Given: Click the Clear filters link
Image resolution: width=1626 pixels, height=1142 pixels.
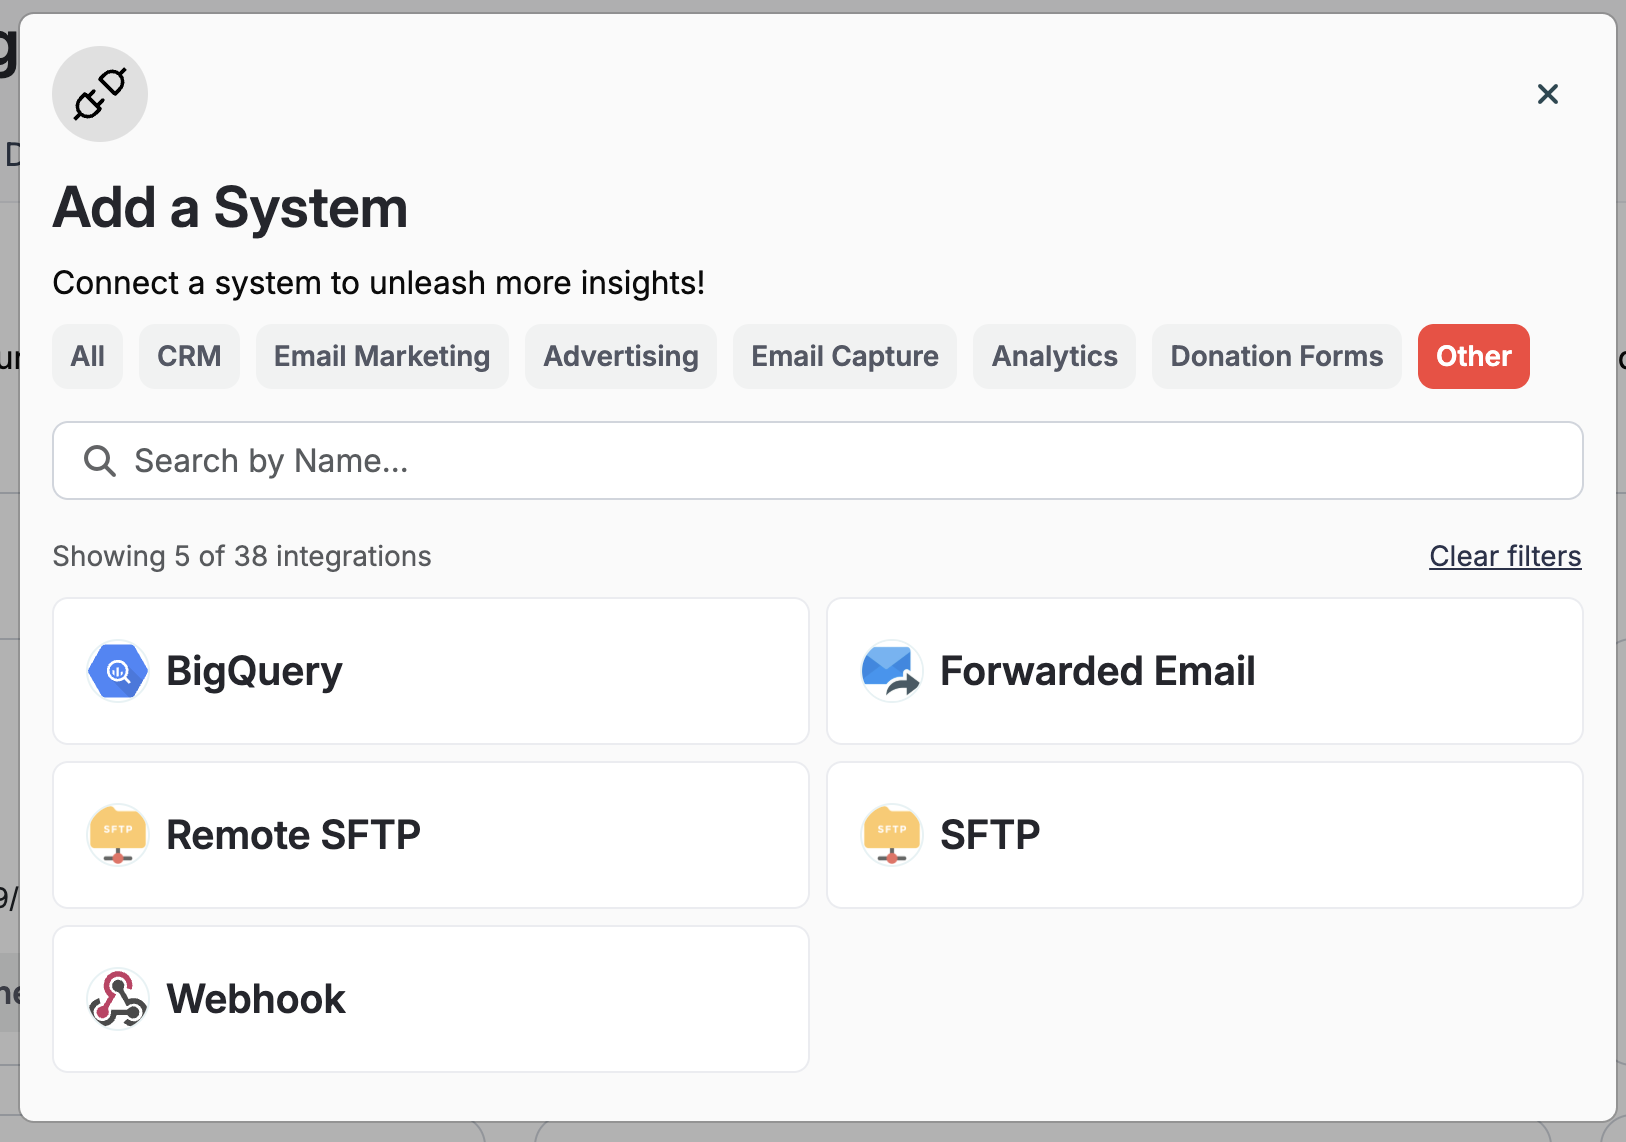Looking at the screenshot, I should [x=1505, y=556].
